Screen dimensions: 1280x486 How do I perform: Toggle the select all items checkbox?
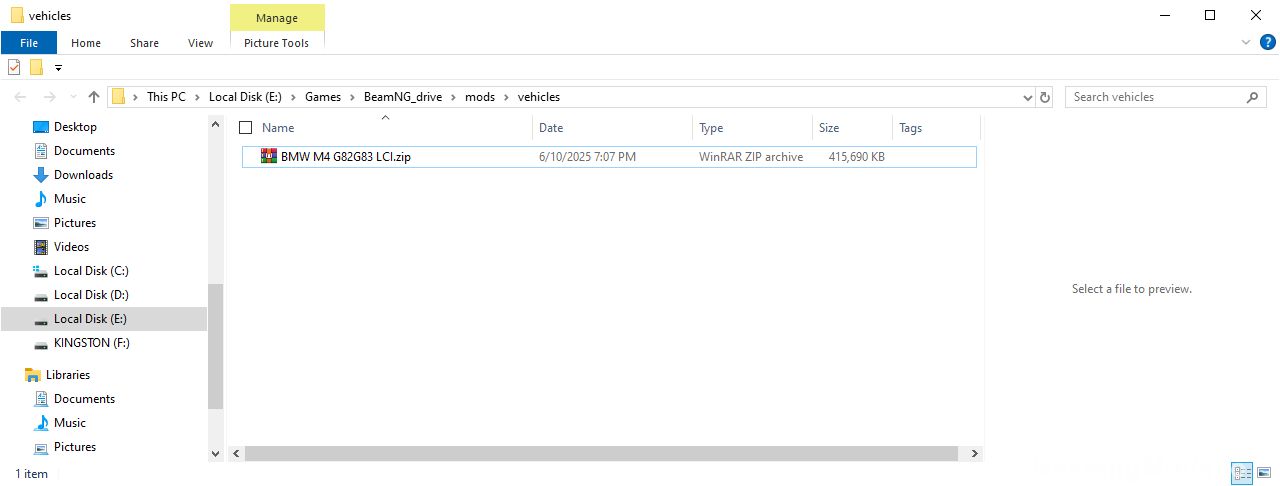point(246,128)
